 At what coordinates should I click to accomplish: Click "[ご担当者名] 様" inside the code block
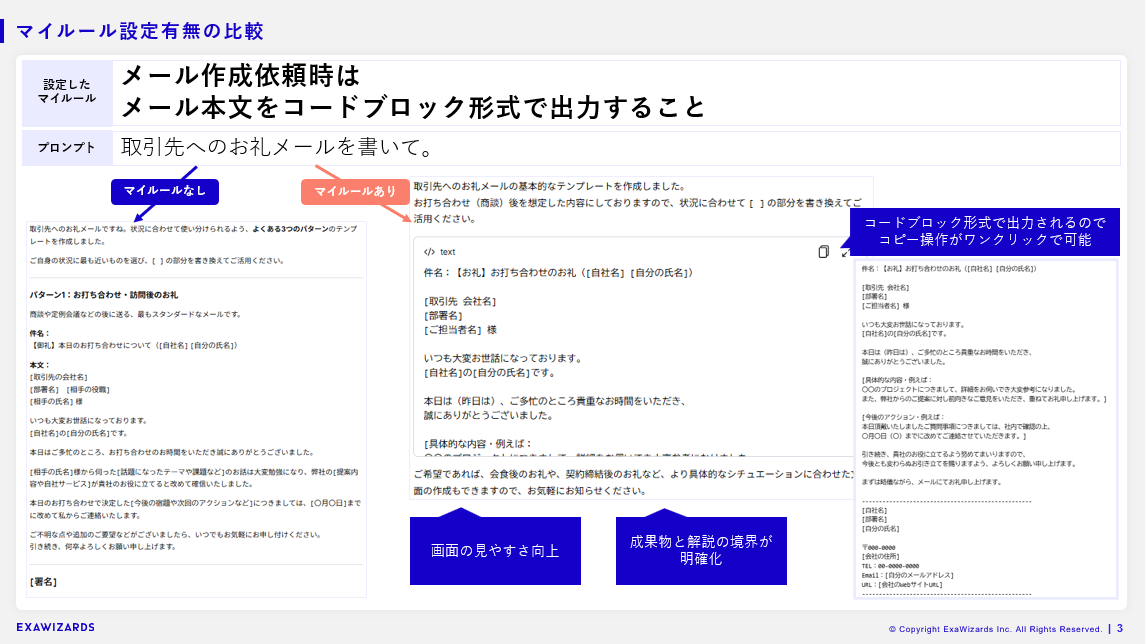460,330
